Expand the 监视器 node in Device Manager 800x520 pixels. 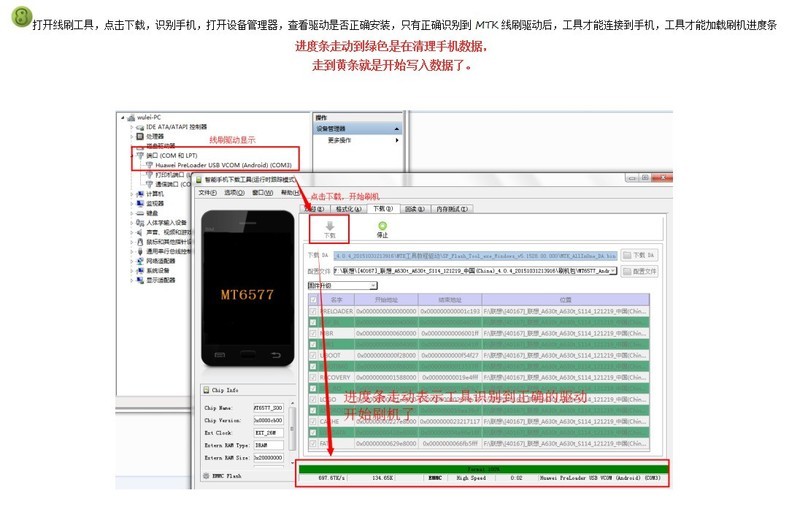pyautogui.click(x=132, y=204)
